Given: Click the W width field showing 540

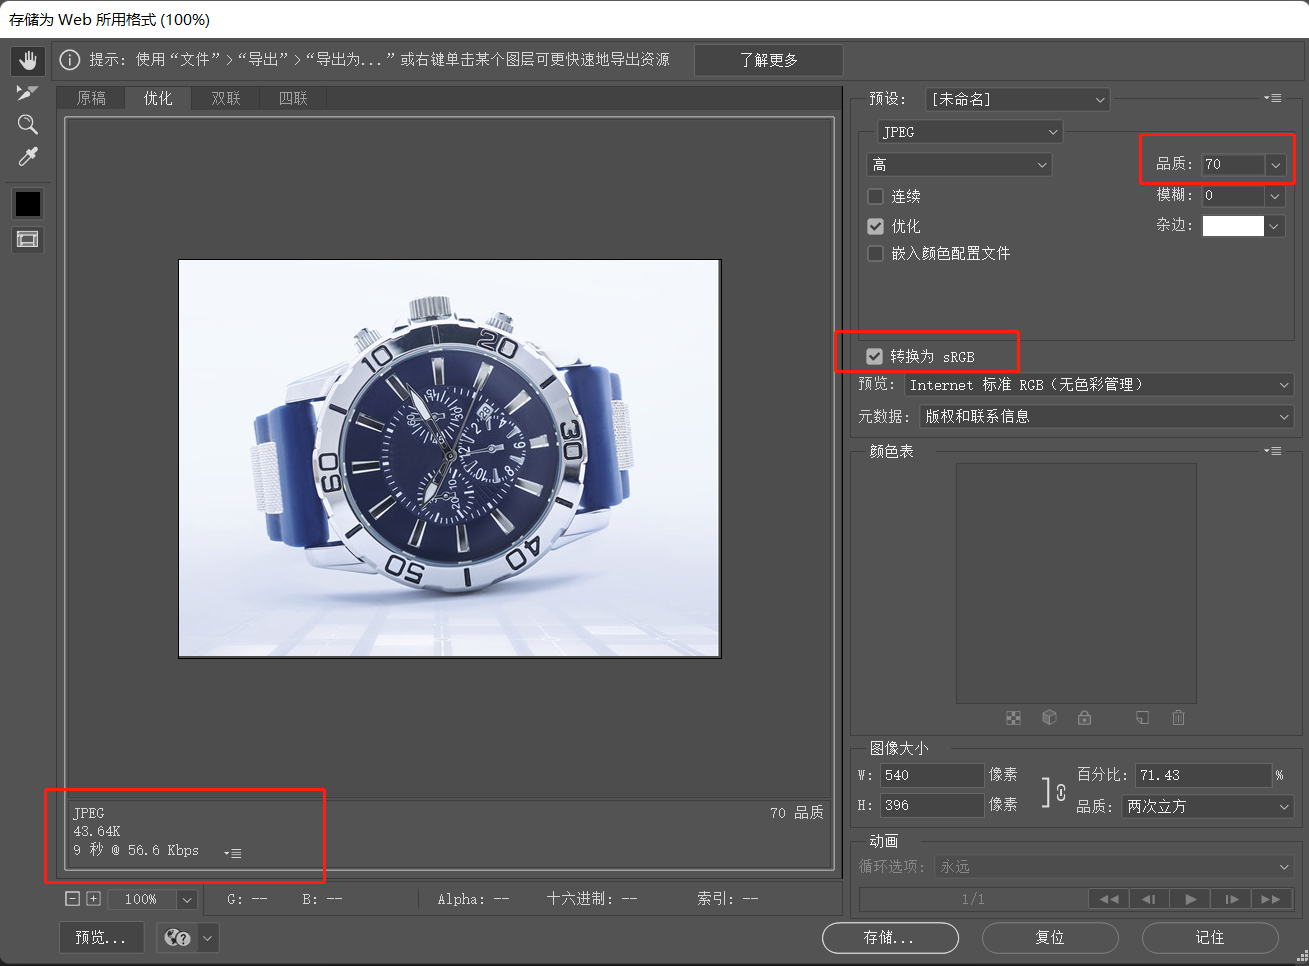Looking at the screenshot, I should point(932,775).
